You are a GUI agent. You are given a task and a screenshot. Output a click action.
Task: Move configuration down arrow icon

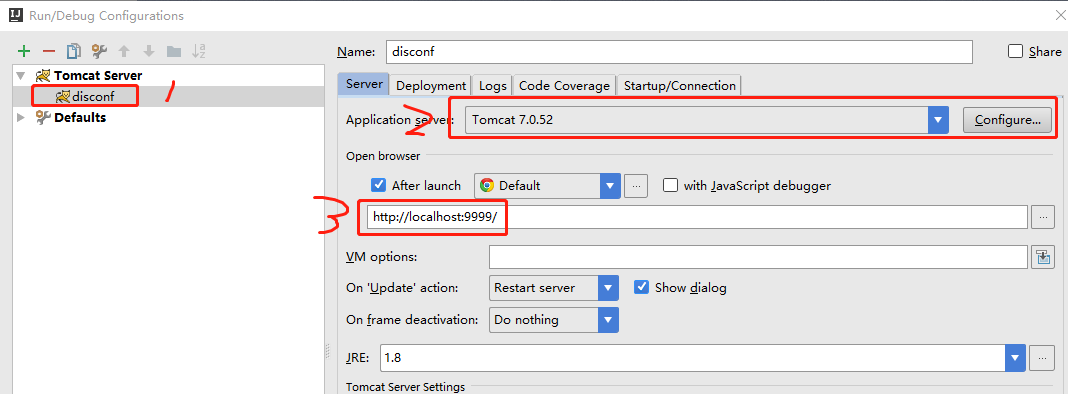(149, 50)
